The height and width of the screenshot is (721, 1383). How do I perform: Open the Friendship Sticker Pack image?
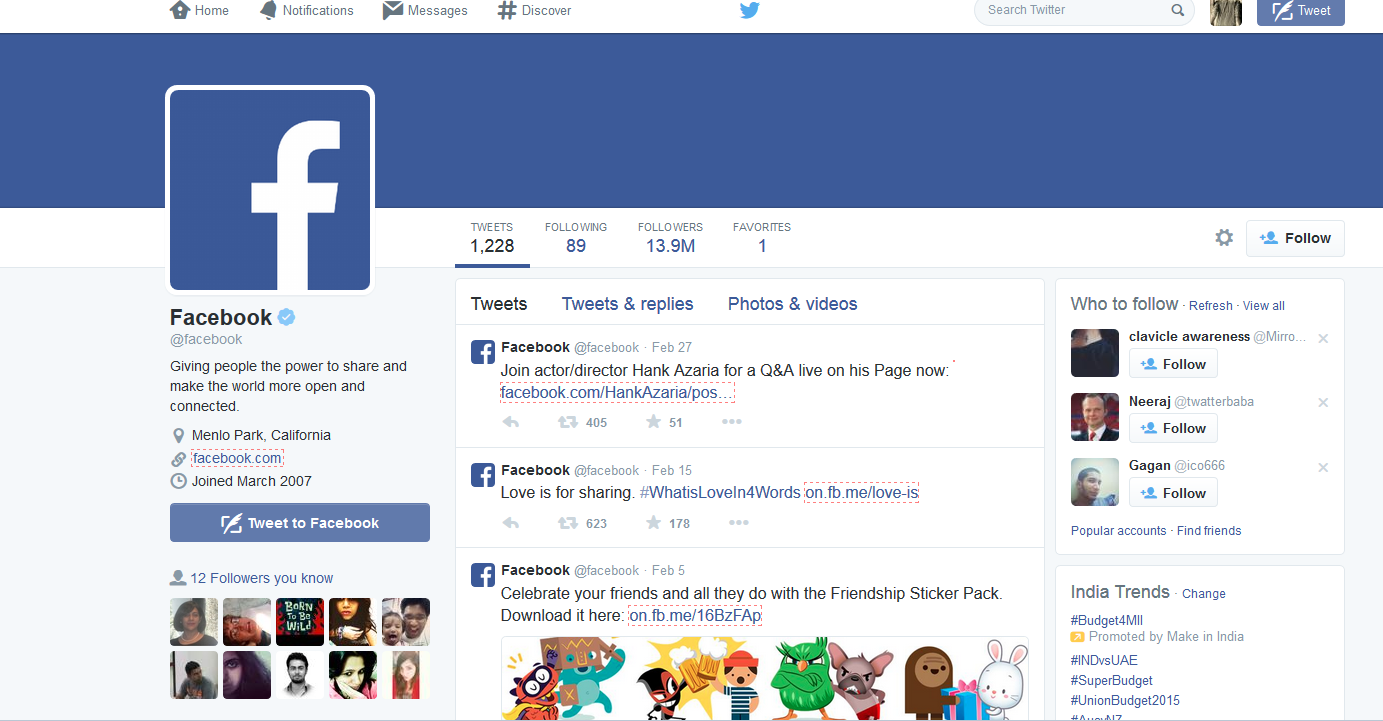(765, 678)
